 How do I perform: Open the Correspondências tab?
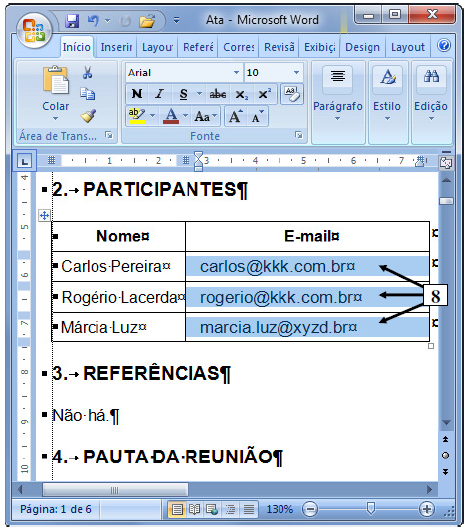[x=239, y=47]
